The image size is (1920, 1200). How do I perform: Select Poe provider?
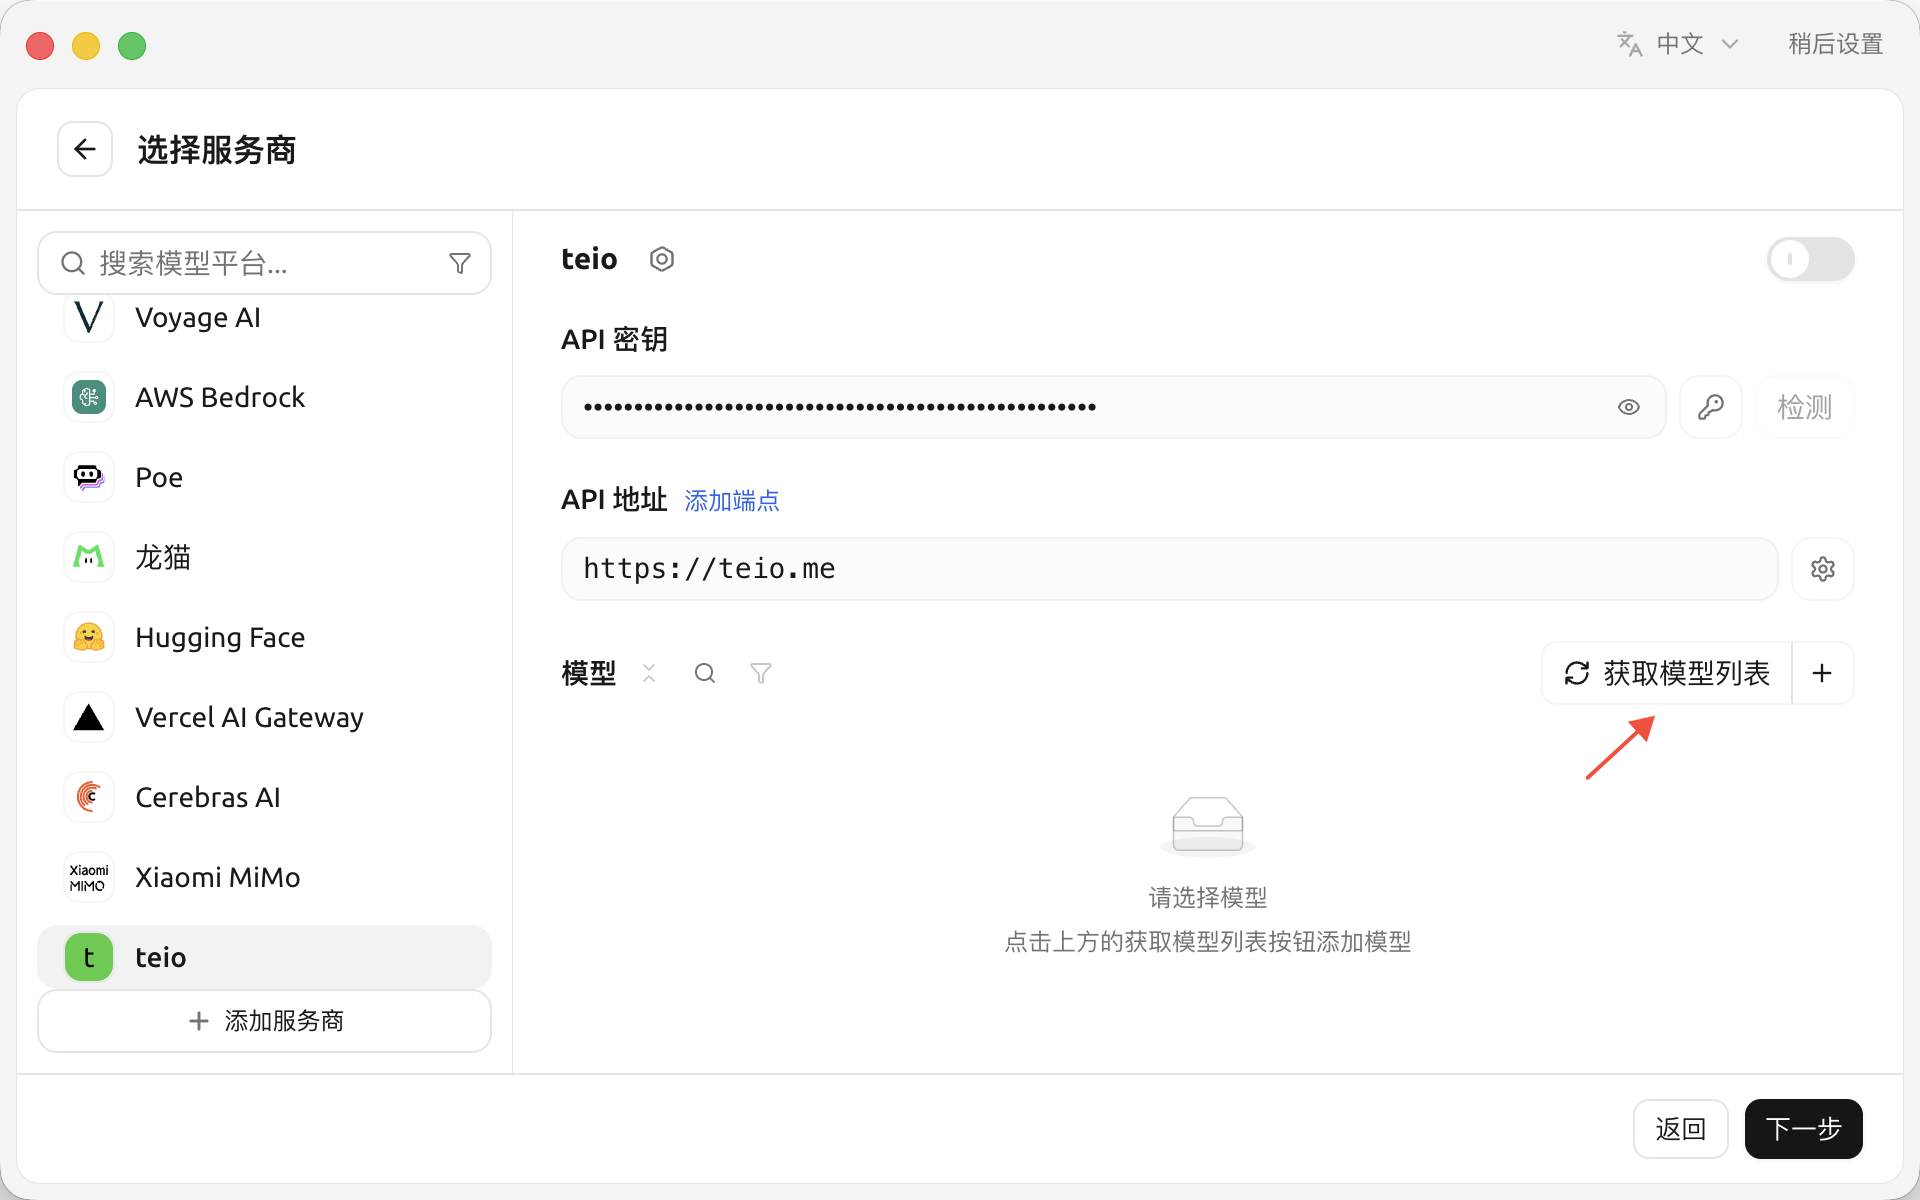[264, 477]
